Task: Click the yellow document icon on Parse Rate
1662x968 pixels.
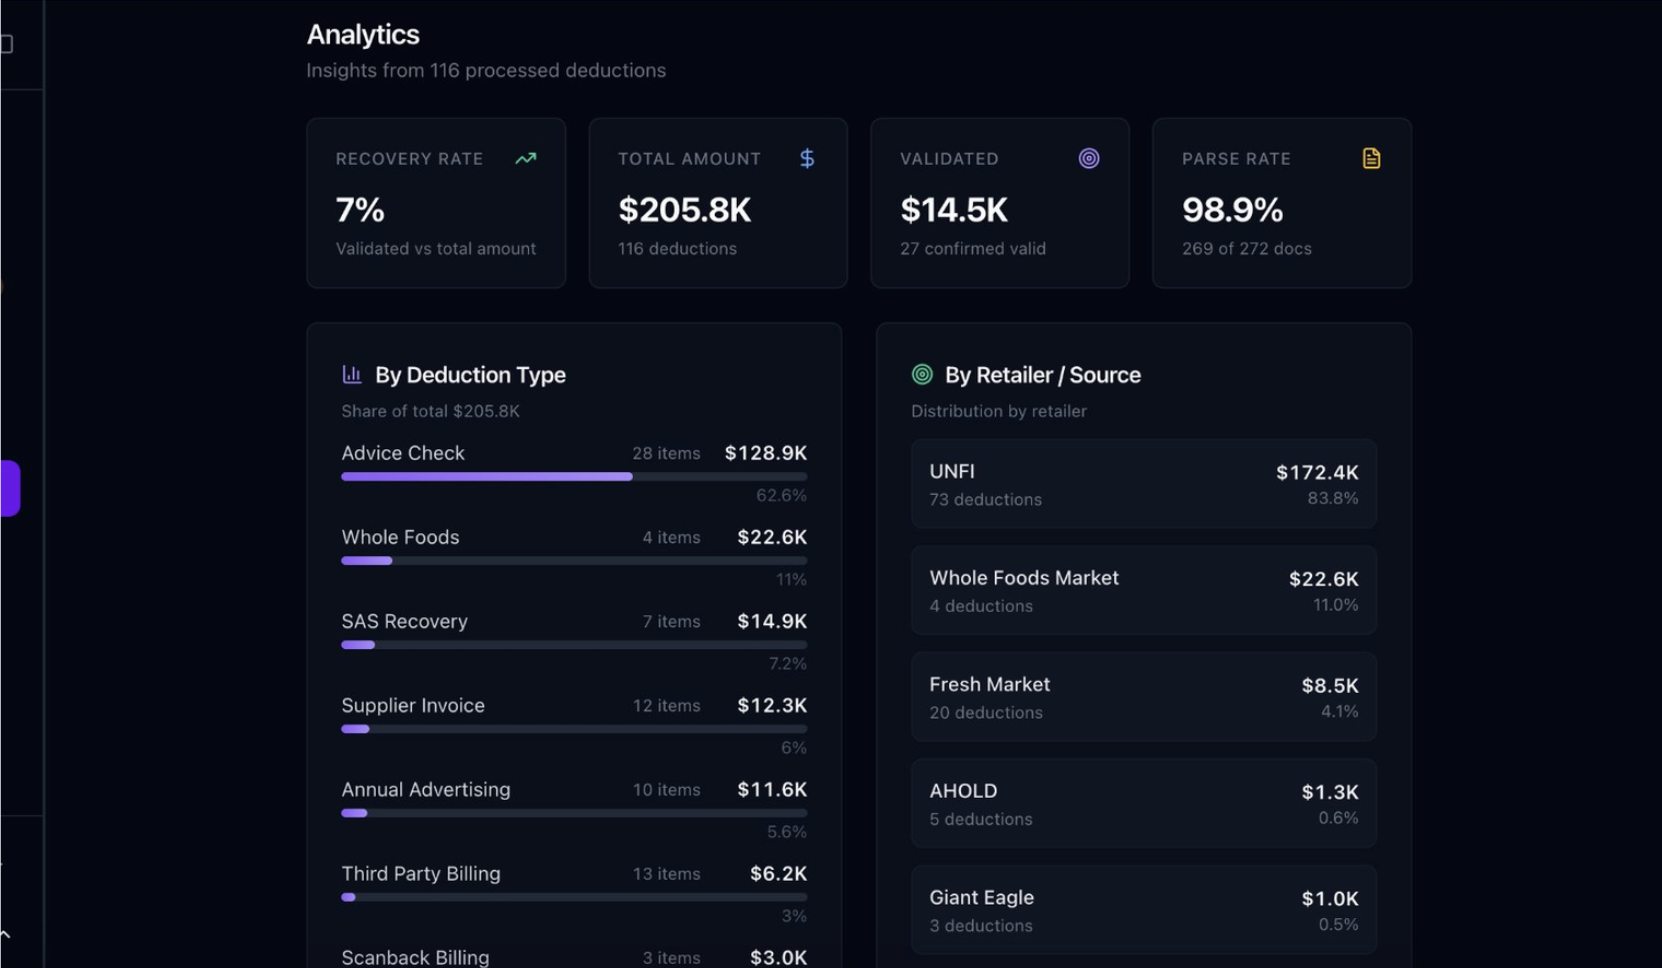Action: tap(1371, 158)
